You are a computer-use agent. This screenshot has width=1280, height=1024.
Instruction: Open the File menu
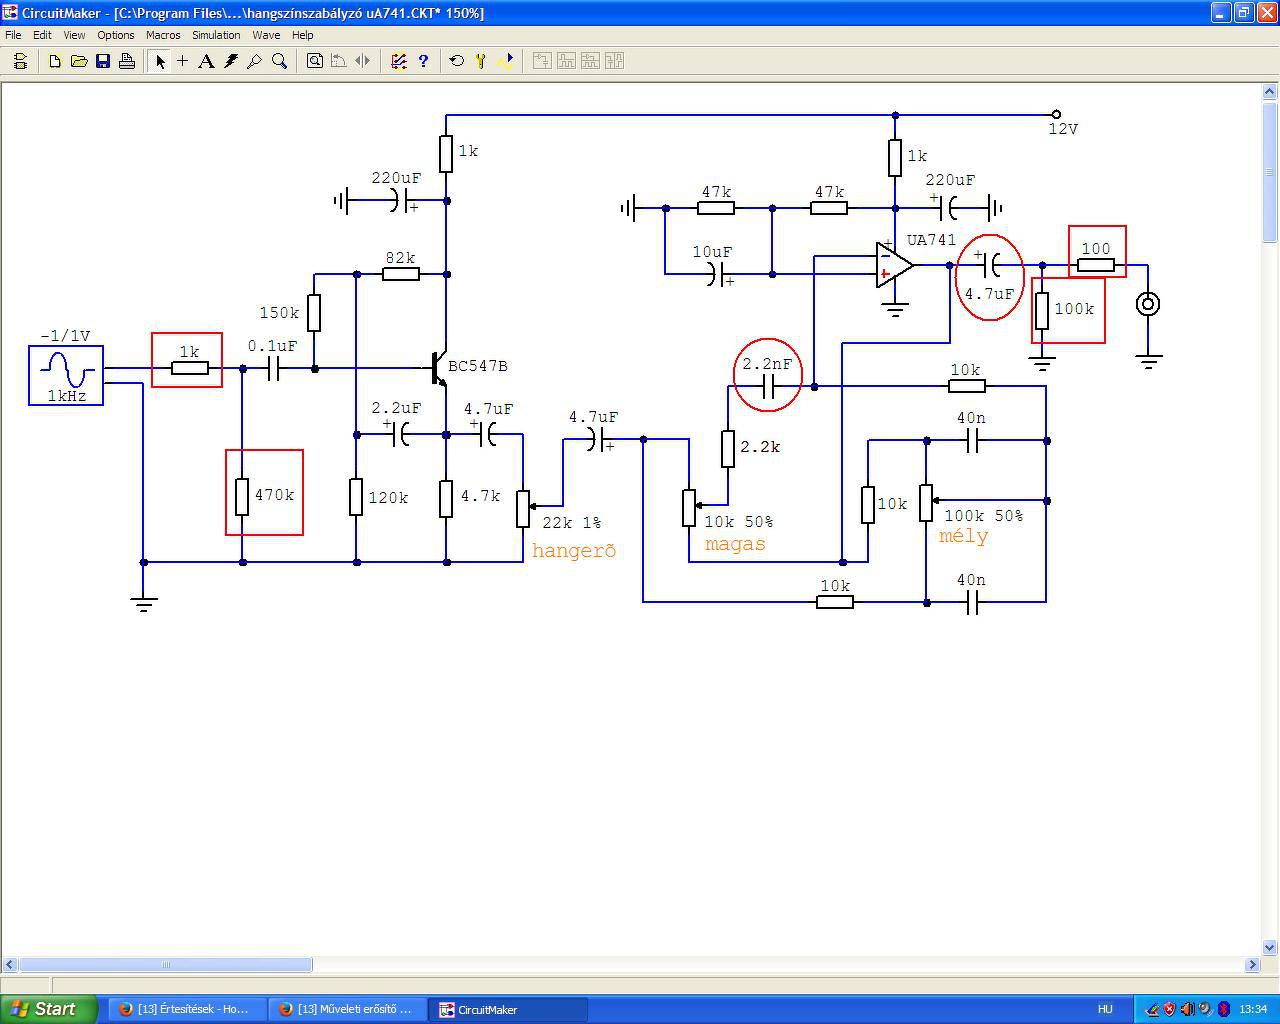[x=13, y=35]
